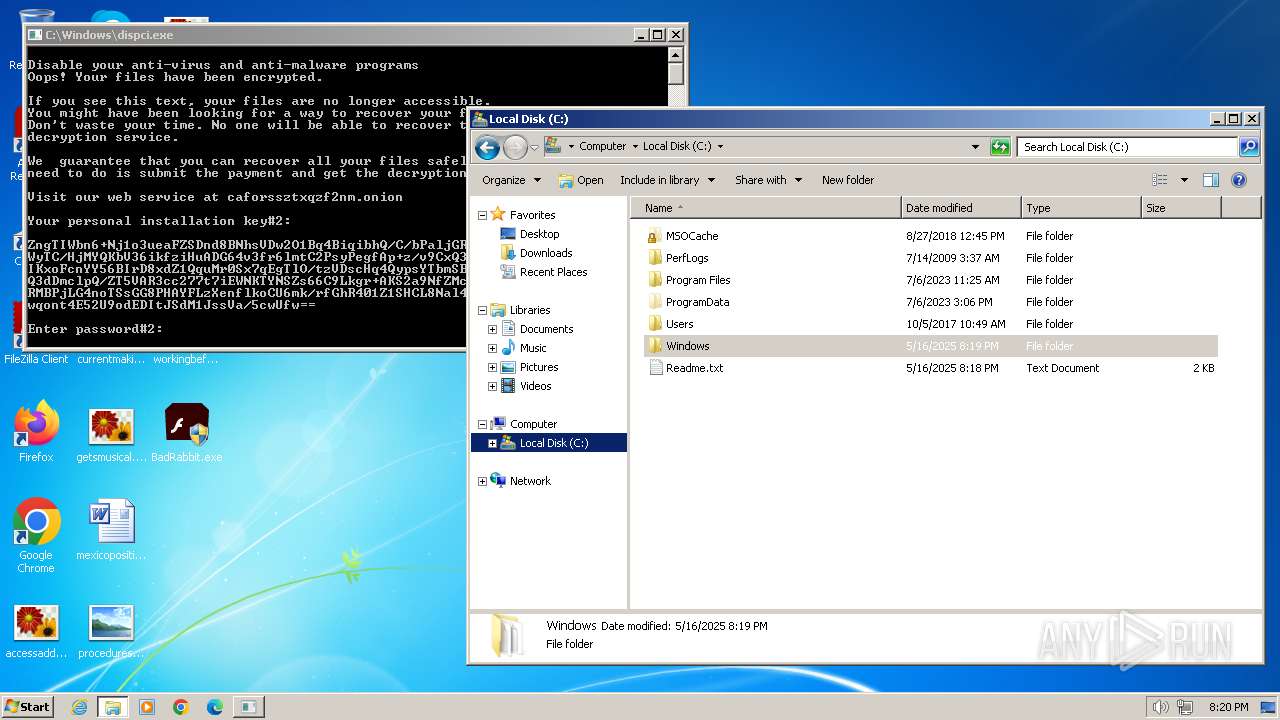Expand the Computer breadcrumb arrow

pyautogui.click(x=634, y=146)
